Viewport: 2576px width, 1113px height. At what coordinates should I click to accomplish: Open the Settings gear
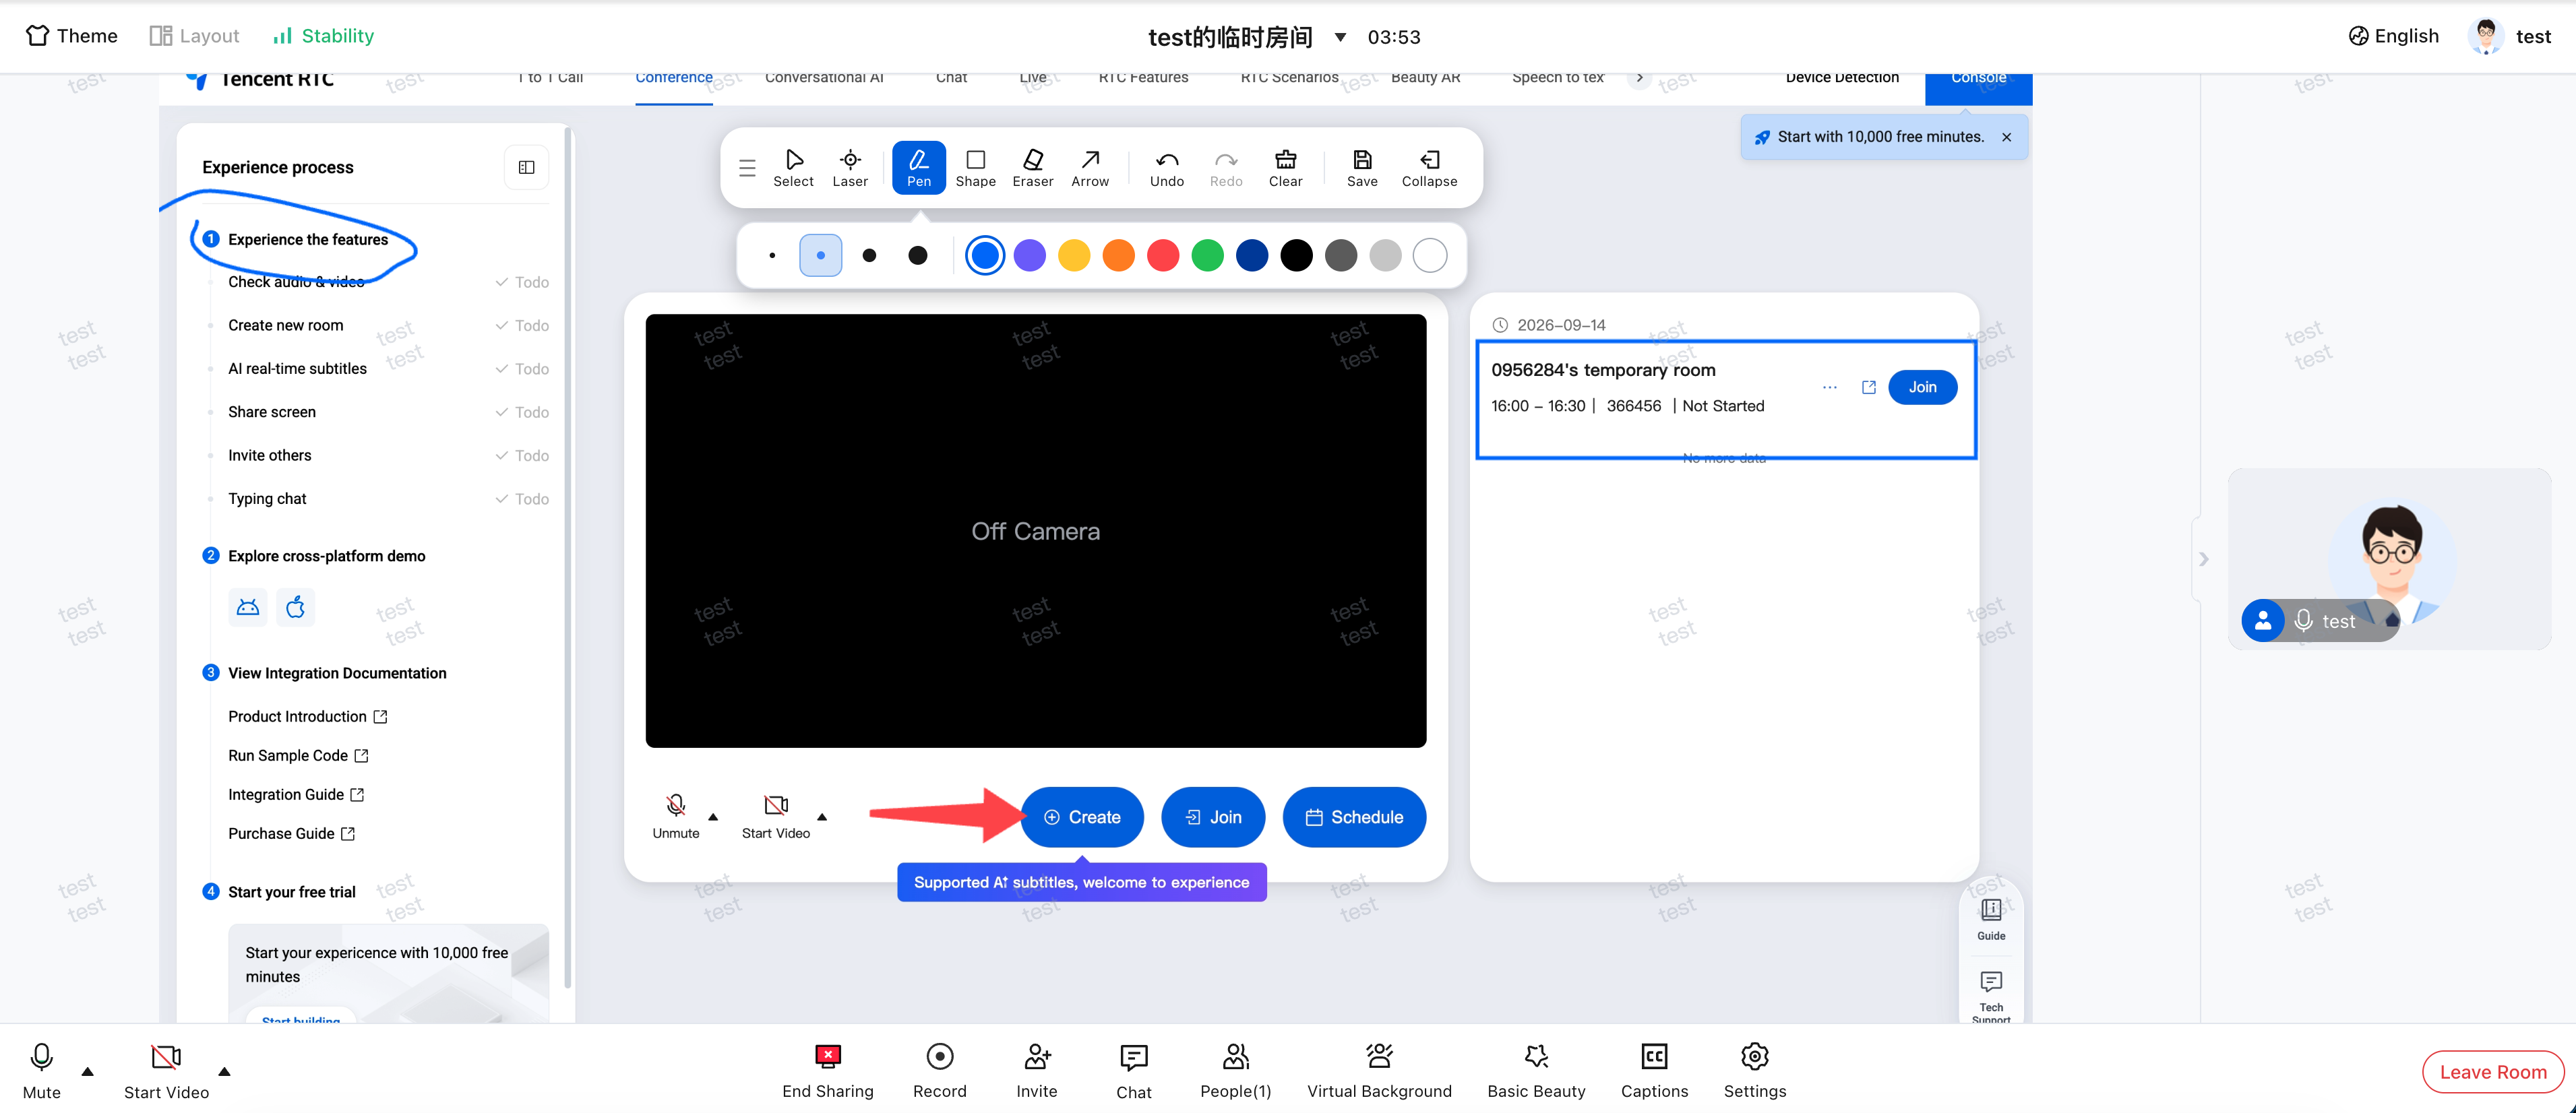pos(1754,1070)
